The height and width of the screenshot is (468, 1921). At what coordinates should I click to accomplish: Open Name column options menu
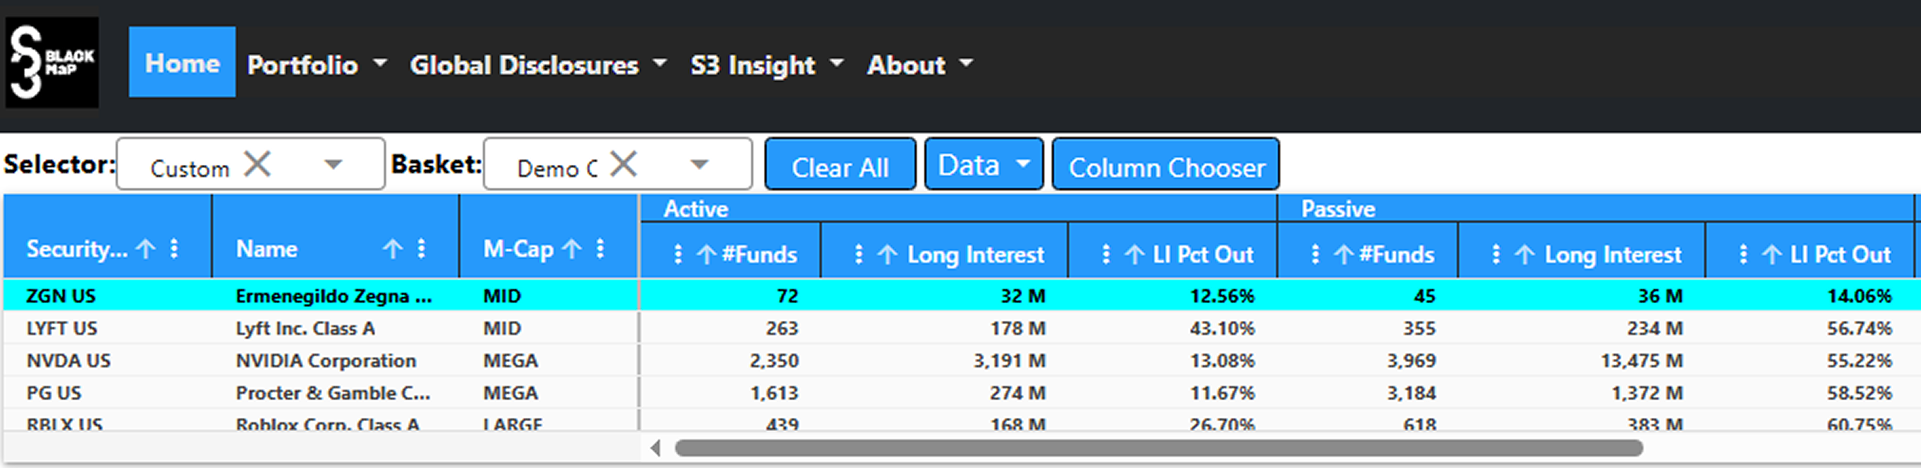[x=422, y=249]
